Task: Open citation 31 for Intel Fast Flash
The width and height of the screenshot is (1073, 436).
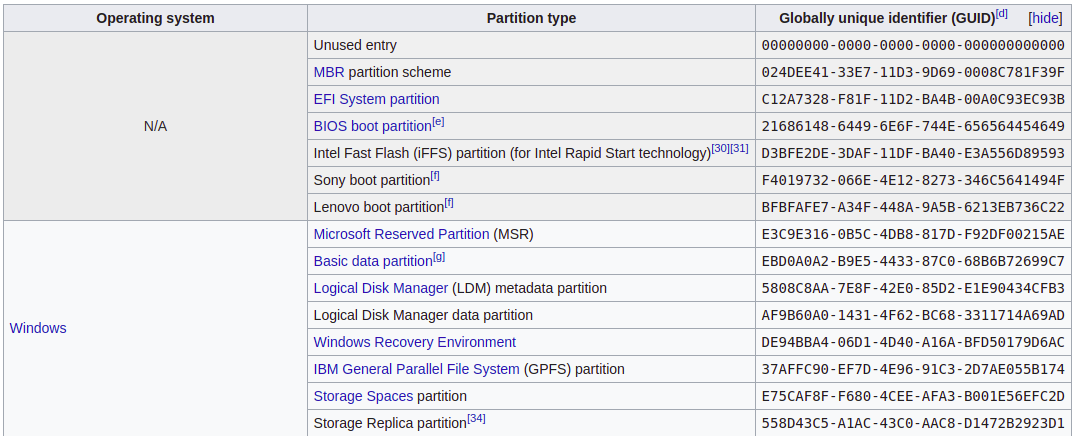Action: [739, 148]
